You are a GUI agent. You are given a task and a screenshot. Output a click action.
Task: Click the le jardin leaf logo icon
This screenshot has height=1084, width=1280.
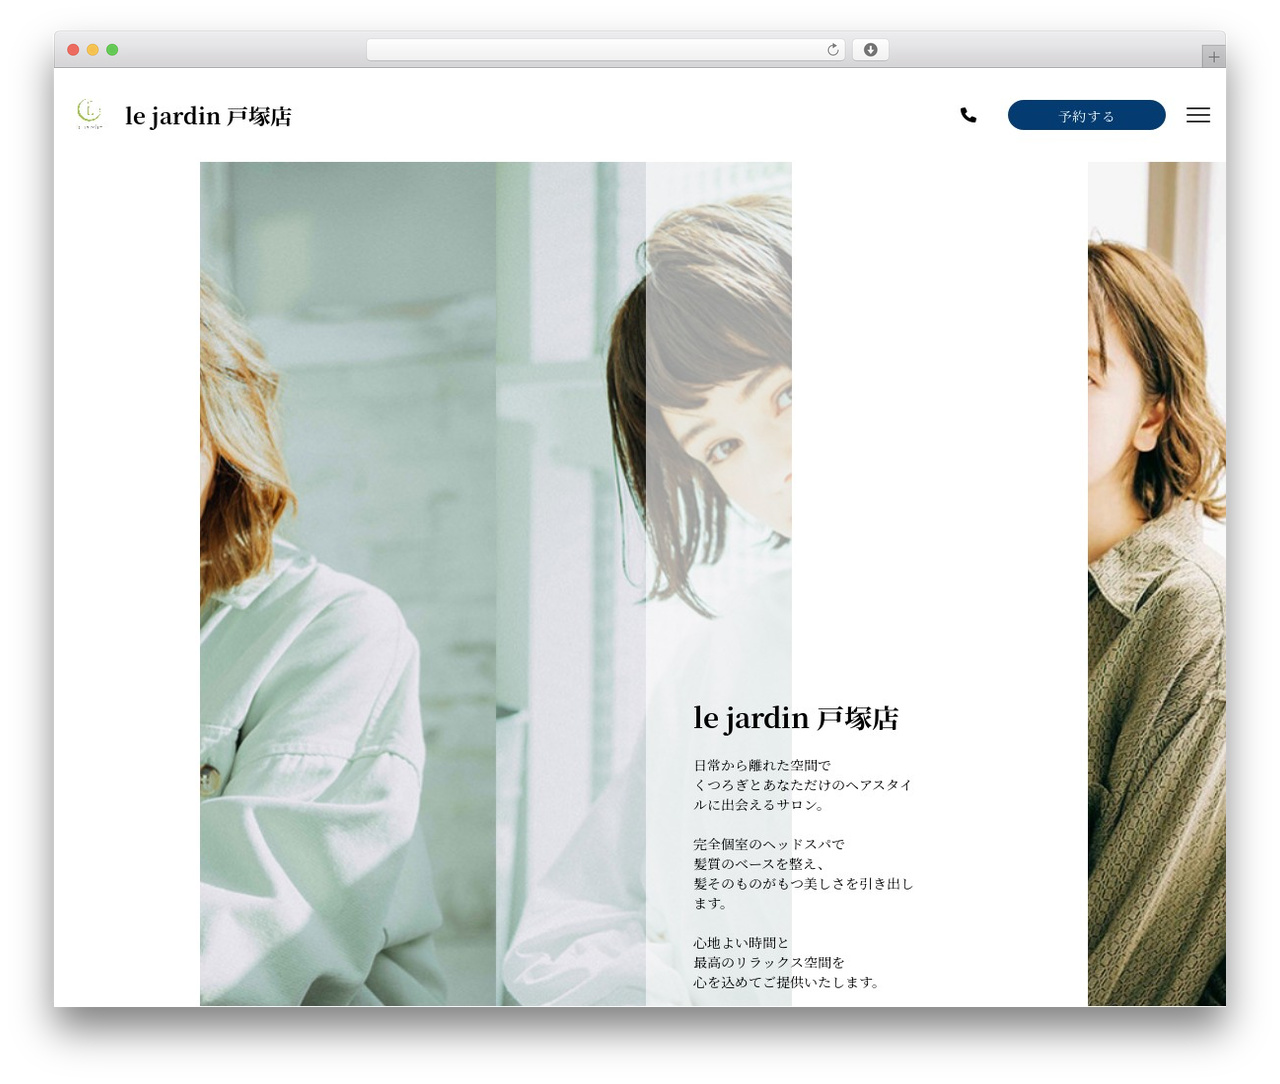click(89, 115)
